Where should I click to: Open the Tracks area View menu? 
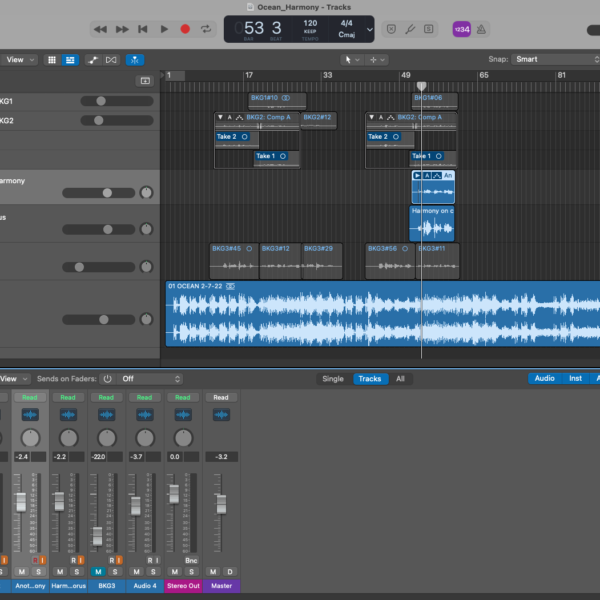pyautogui.click(x=20, y=60)
